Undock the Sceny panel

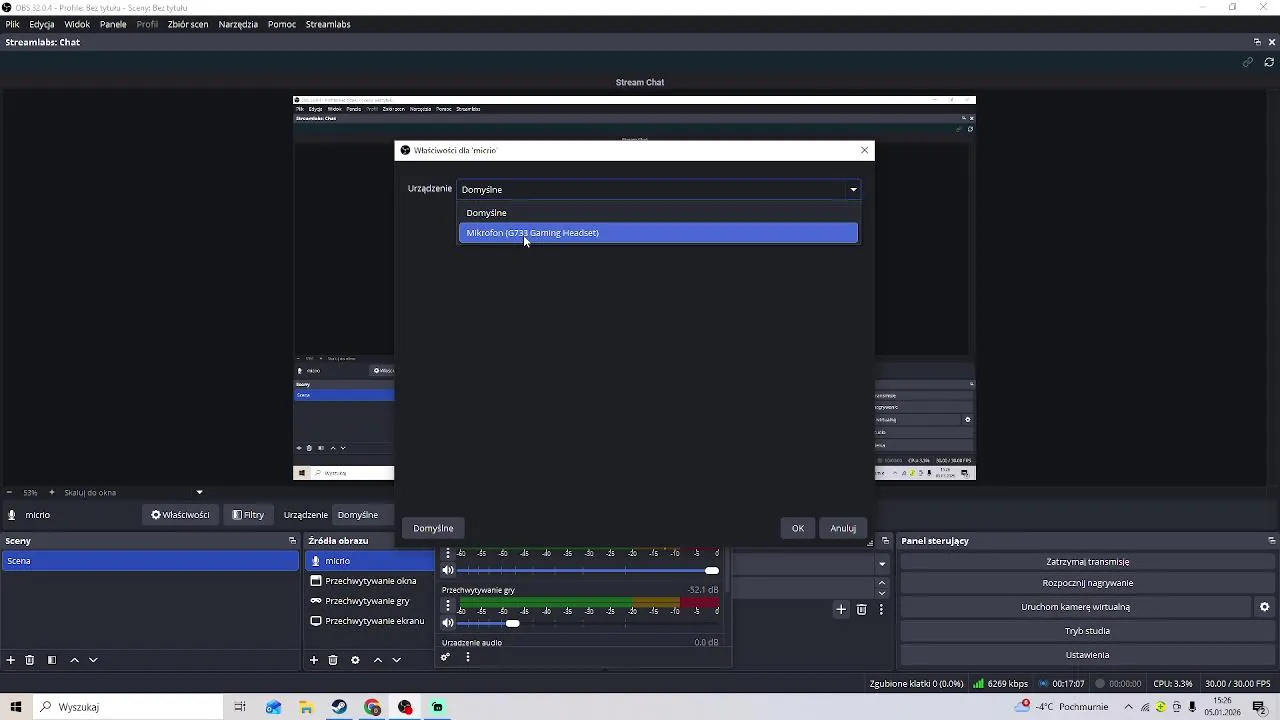pos(292,541)
